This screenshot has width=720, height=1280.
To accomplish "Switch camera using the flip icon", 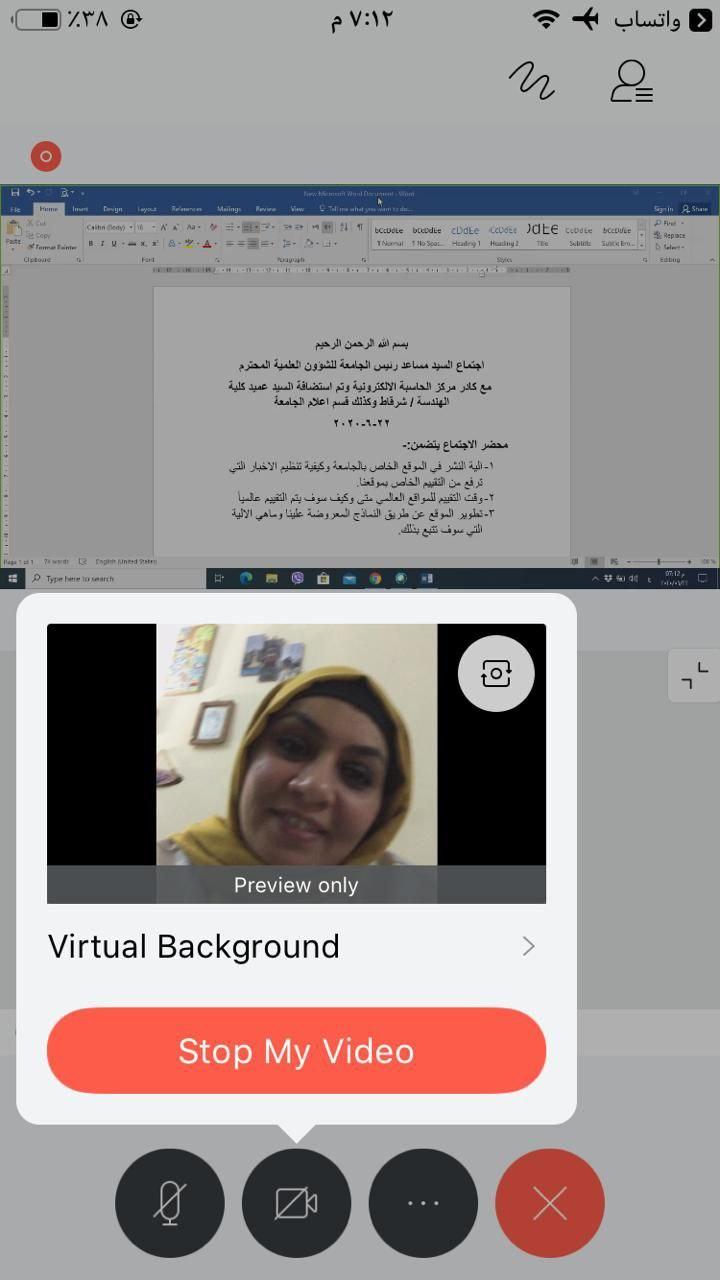I will (496, 674).
